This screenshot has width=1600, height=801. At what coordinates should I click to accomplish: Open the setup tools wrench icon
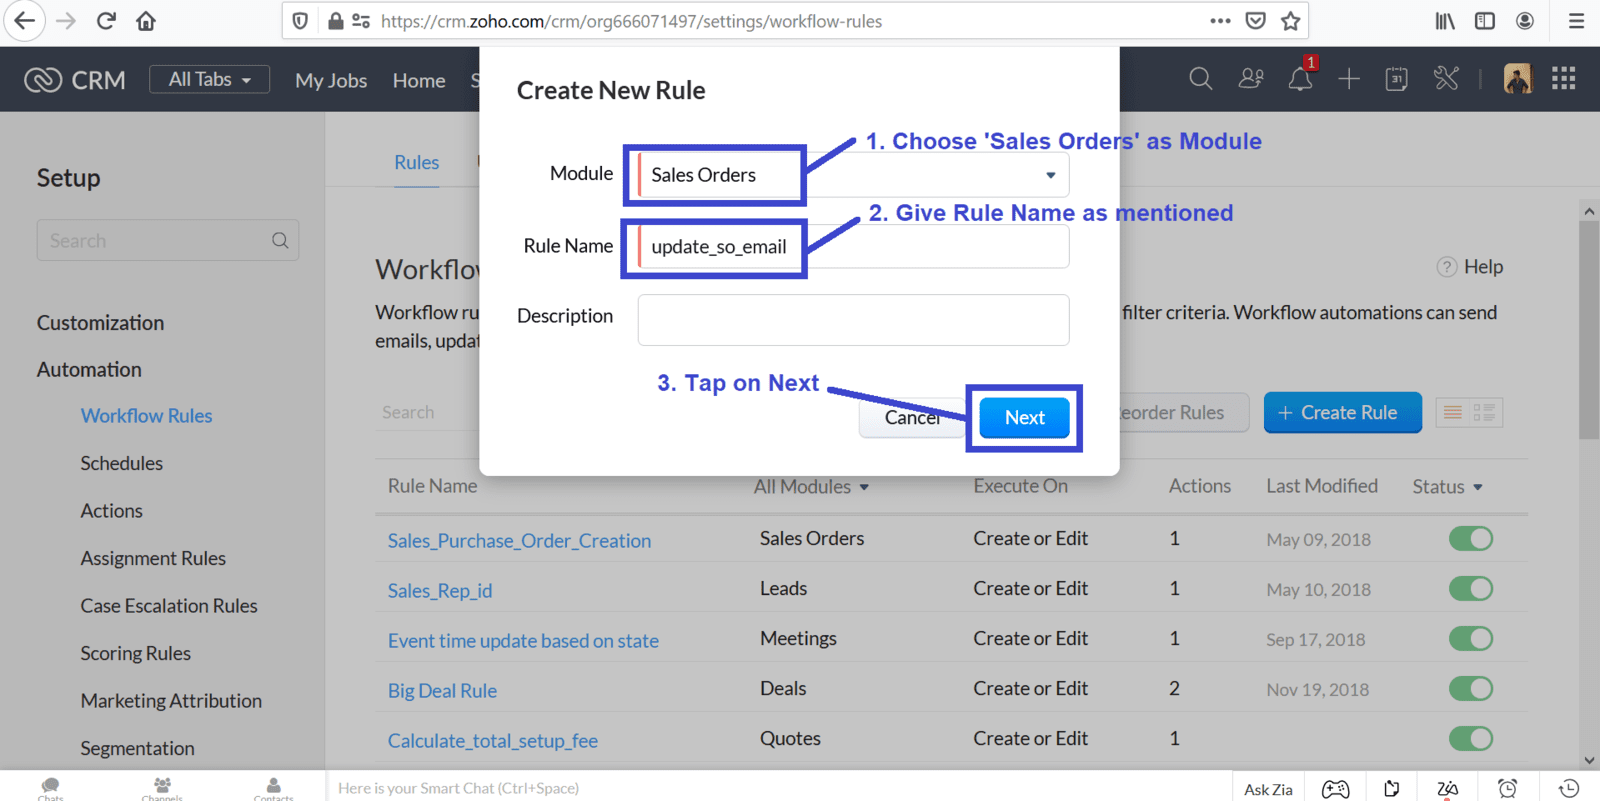point(1446,79)
